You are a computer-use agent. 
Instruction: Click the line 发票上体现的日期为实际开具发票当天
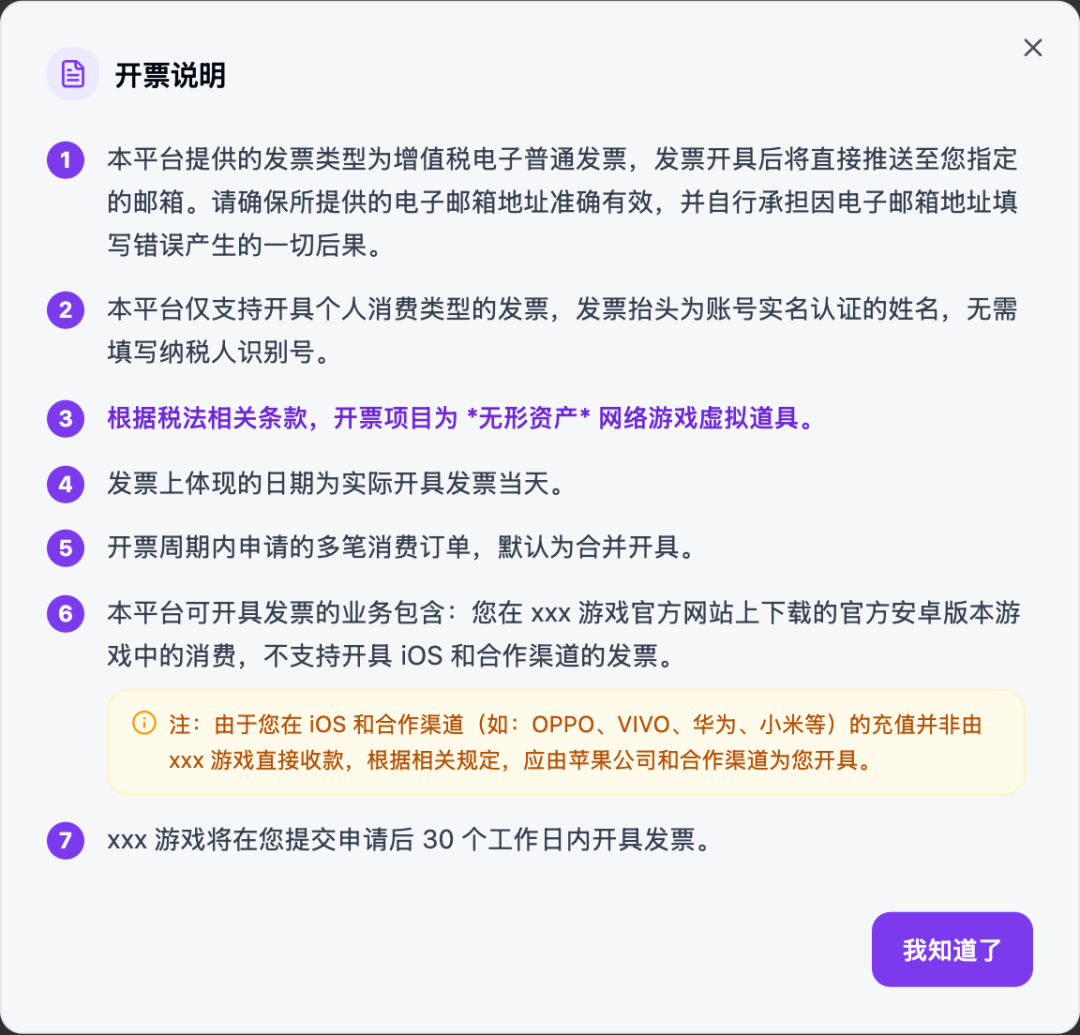[x=336, y=483]
